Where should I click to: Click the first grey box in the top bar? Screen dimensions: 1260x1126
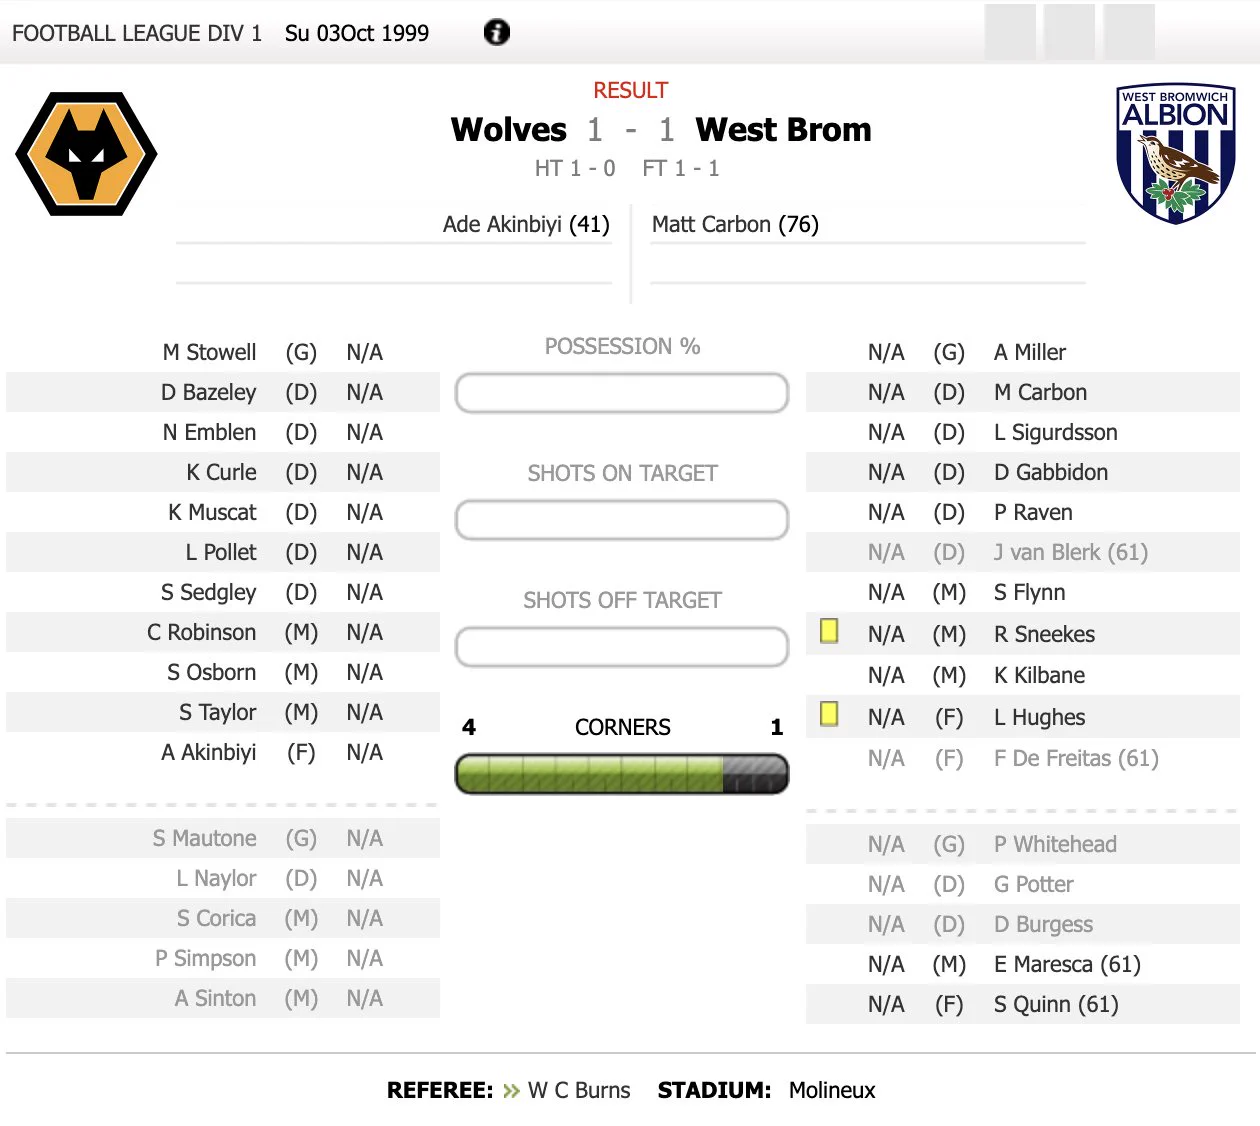(x=1010, y=32)
